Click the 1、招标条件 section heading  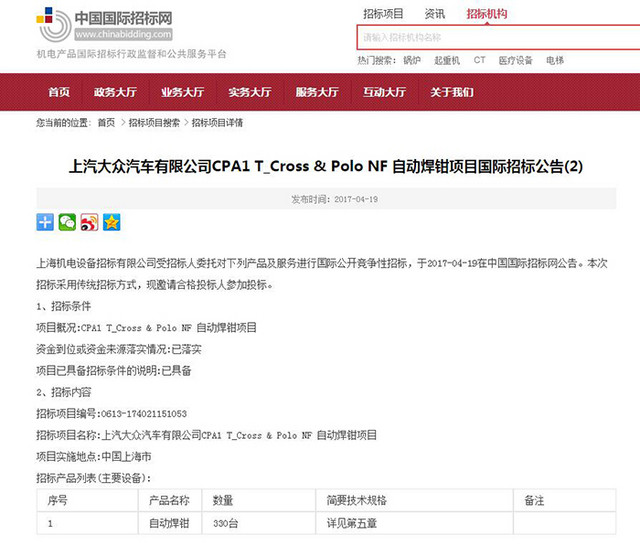pyautogui.click(x=64, y=306)
